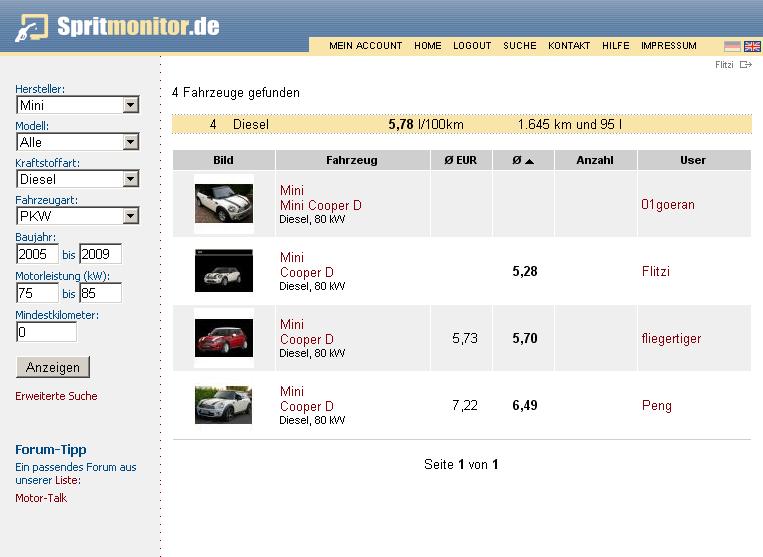The image size is (763, 557).
Task: Focus the Baujahr start field with 2005
Action: (x=37, y=255)
